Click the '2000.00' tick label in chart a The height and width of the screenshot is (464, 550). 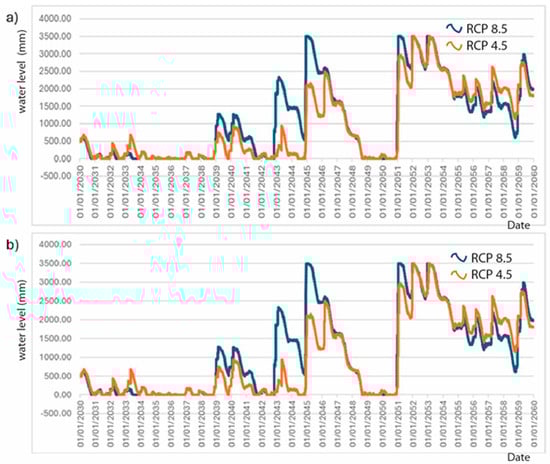click(55, 88)
